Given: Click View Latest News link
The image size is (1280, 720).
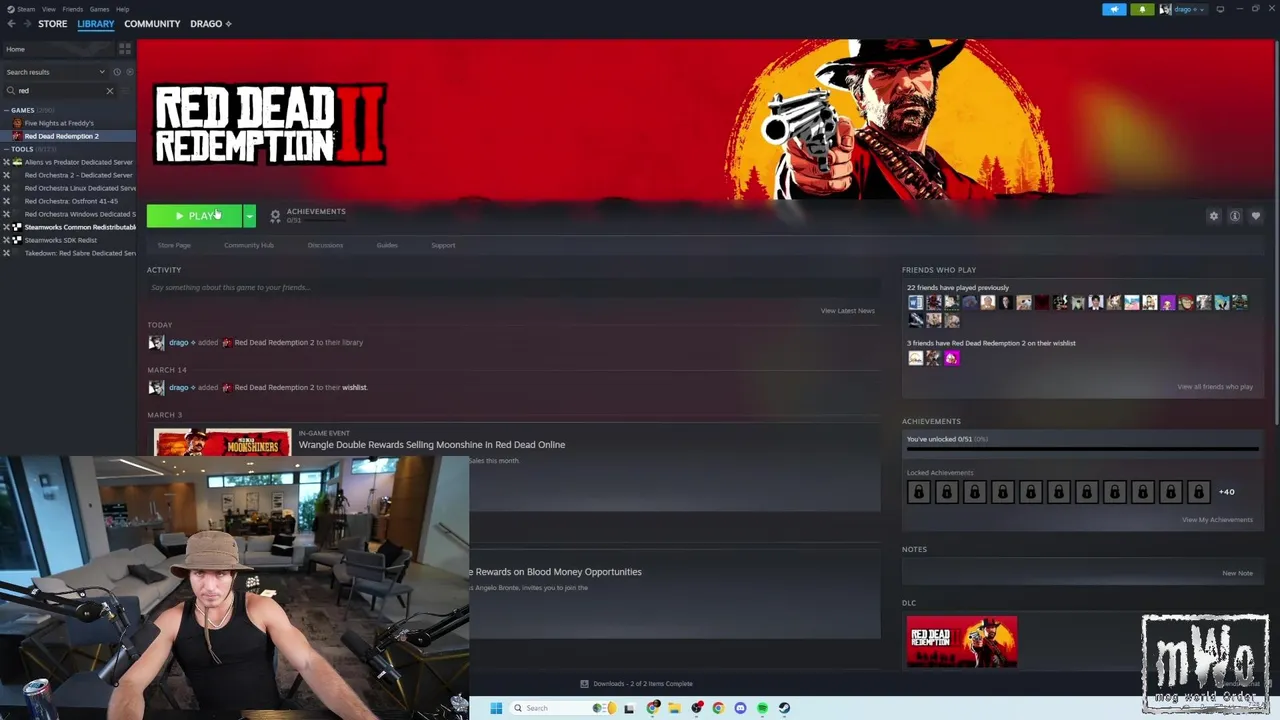Looking at the screenshot, I should click(847, 311).
